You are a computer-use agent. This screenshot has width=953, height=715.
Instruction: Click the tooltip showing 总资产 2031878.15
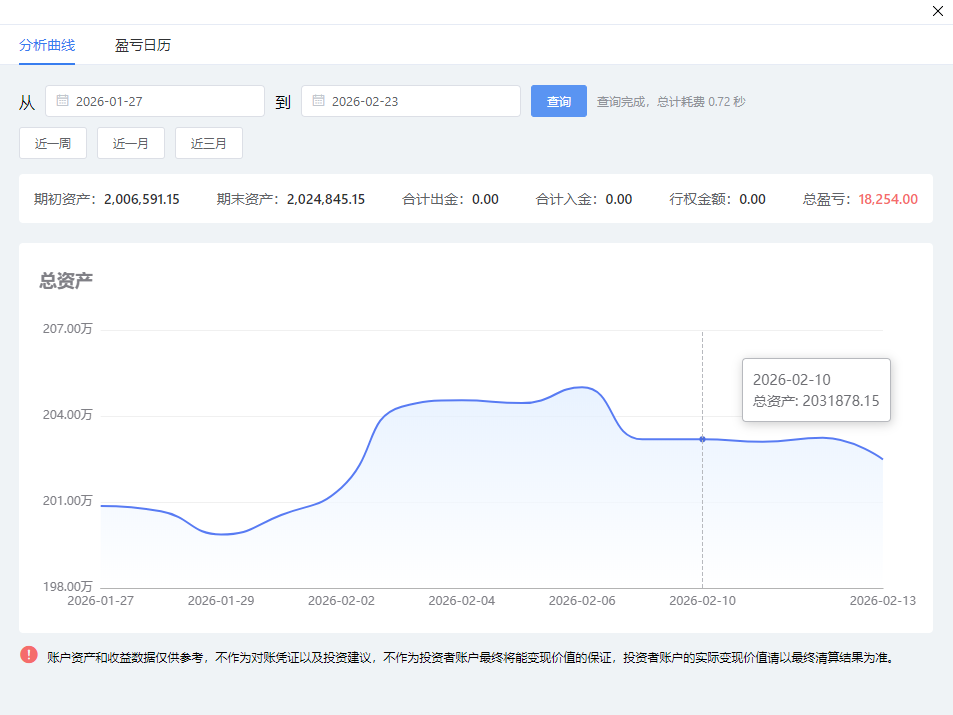tap(816, 390)
